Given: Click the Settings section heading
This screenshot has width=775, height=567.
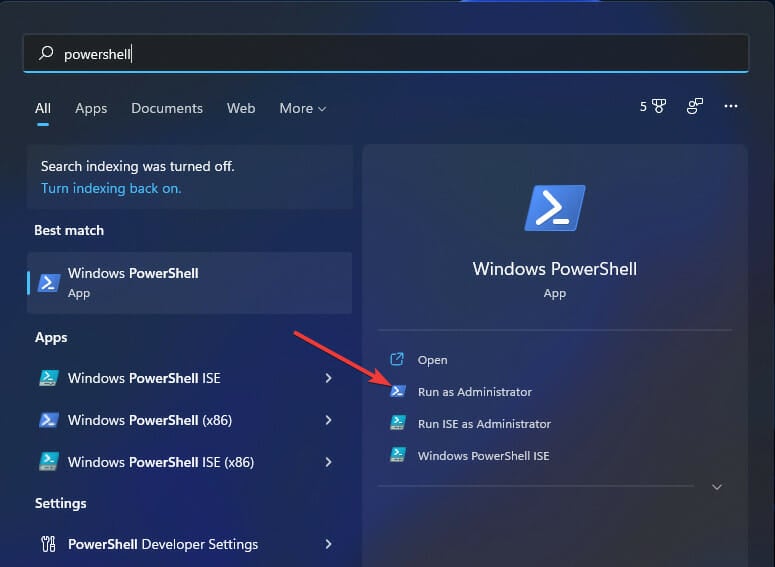Looking at the screenshot, I should [x=61, y=503].
